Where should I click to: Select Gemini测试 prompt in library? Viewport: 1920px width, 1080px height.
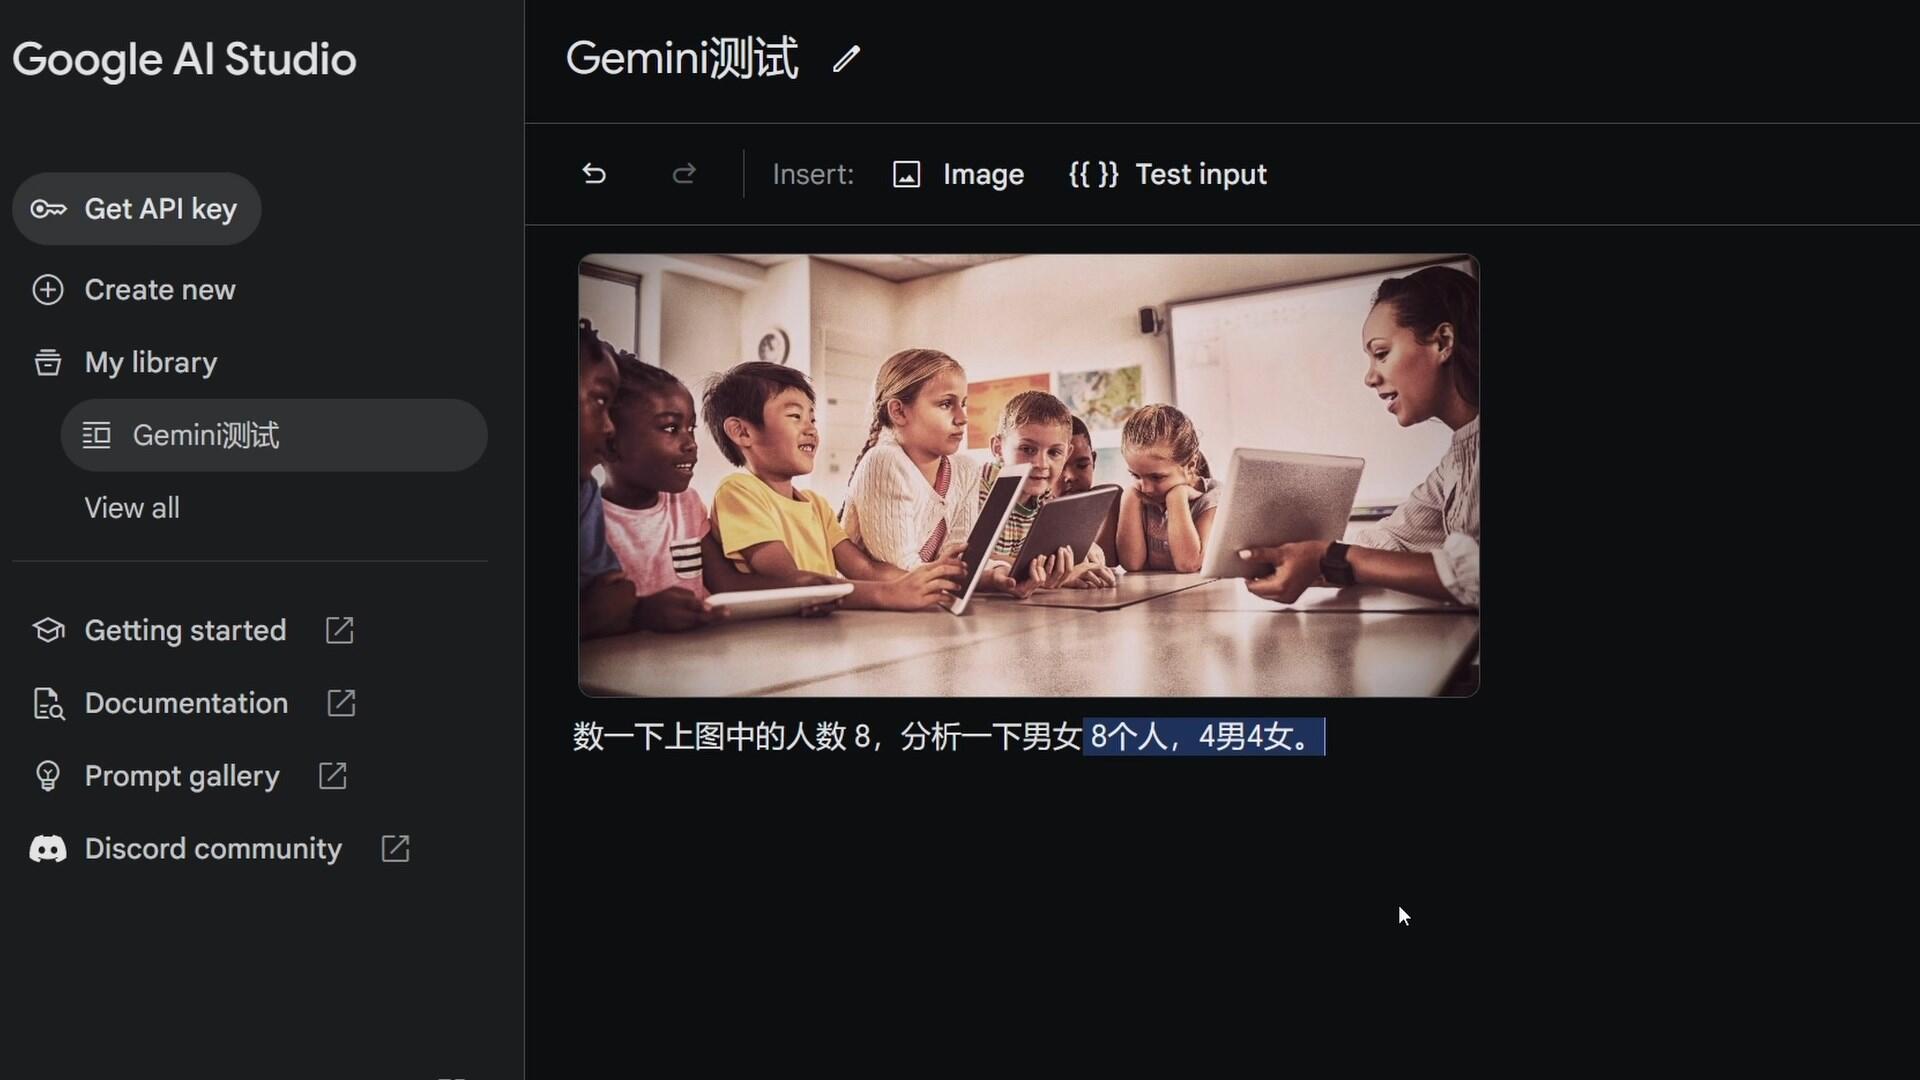point(274,435)
